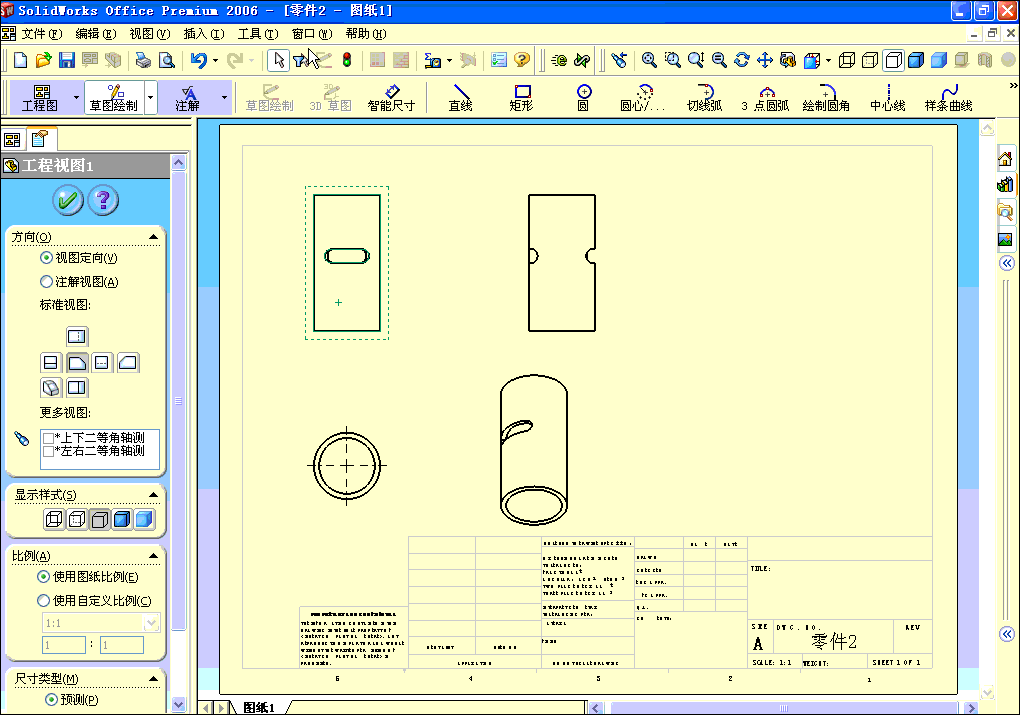
Task: Select Hidden Lines Removed in display style panel
Action: pos(100,519)
